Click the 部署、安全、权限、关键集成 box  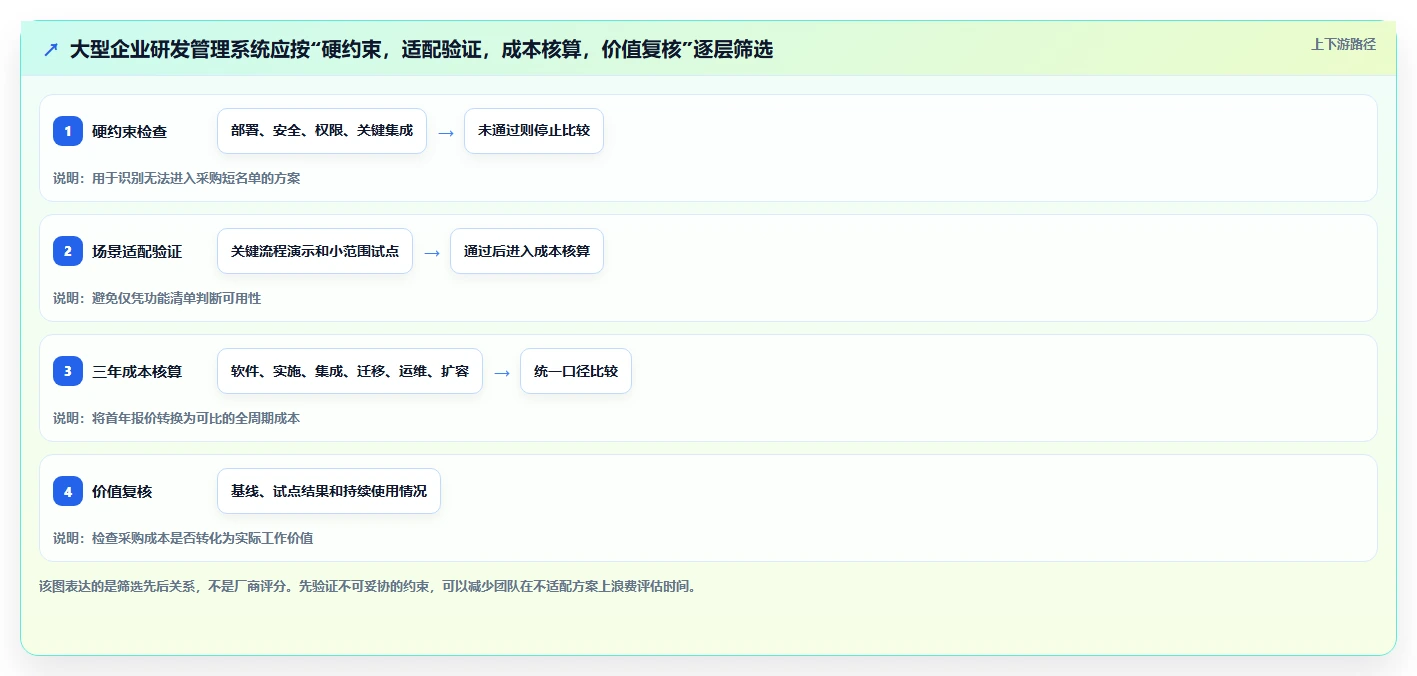(322, 131)
